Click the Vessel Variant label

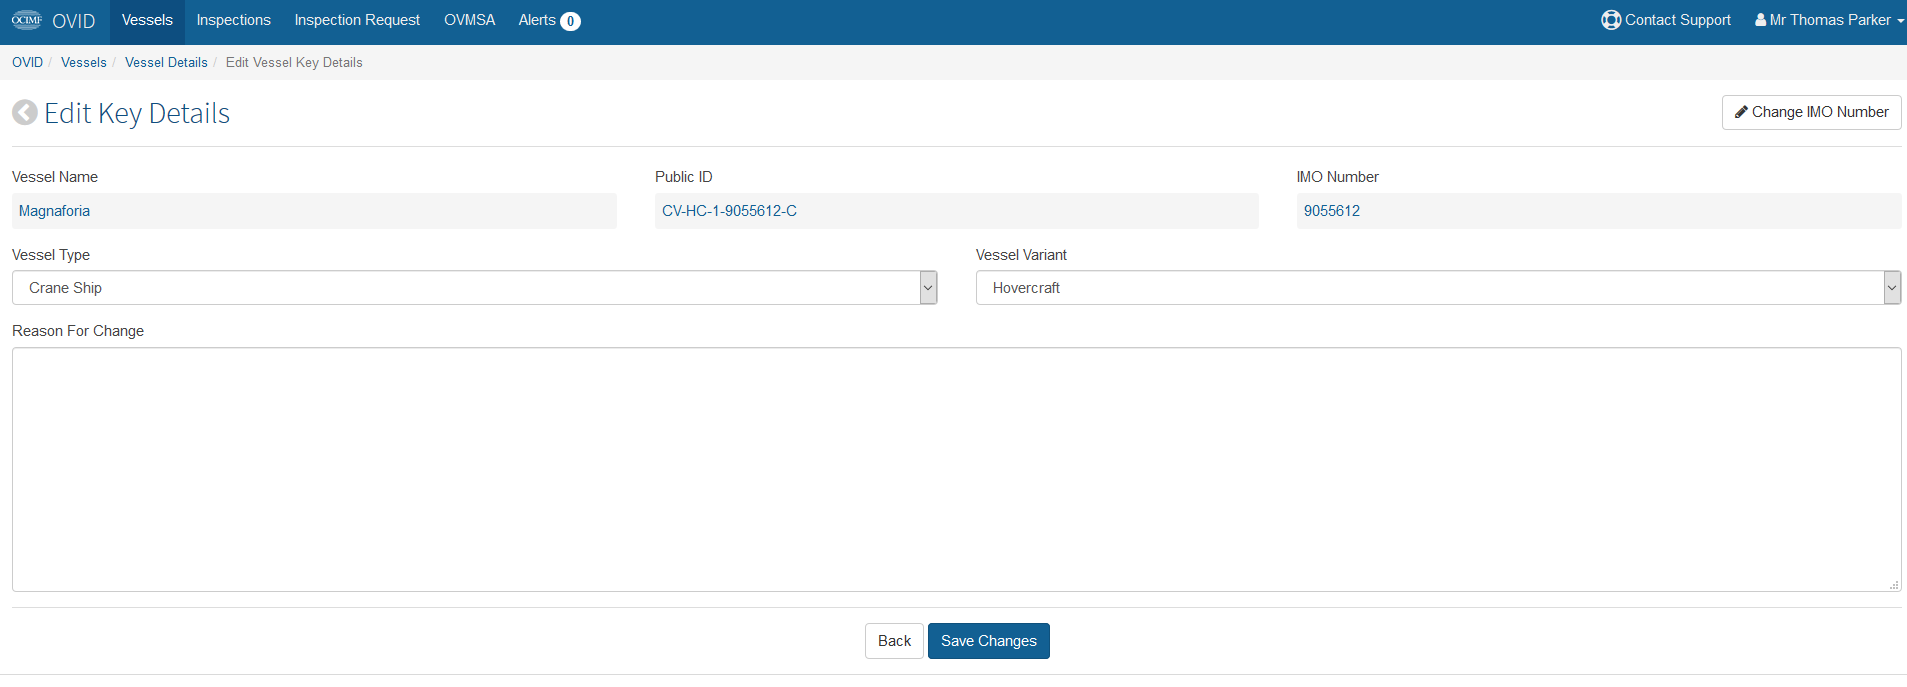click(1021, 255)
